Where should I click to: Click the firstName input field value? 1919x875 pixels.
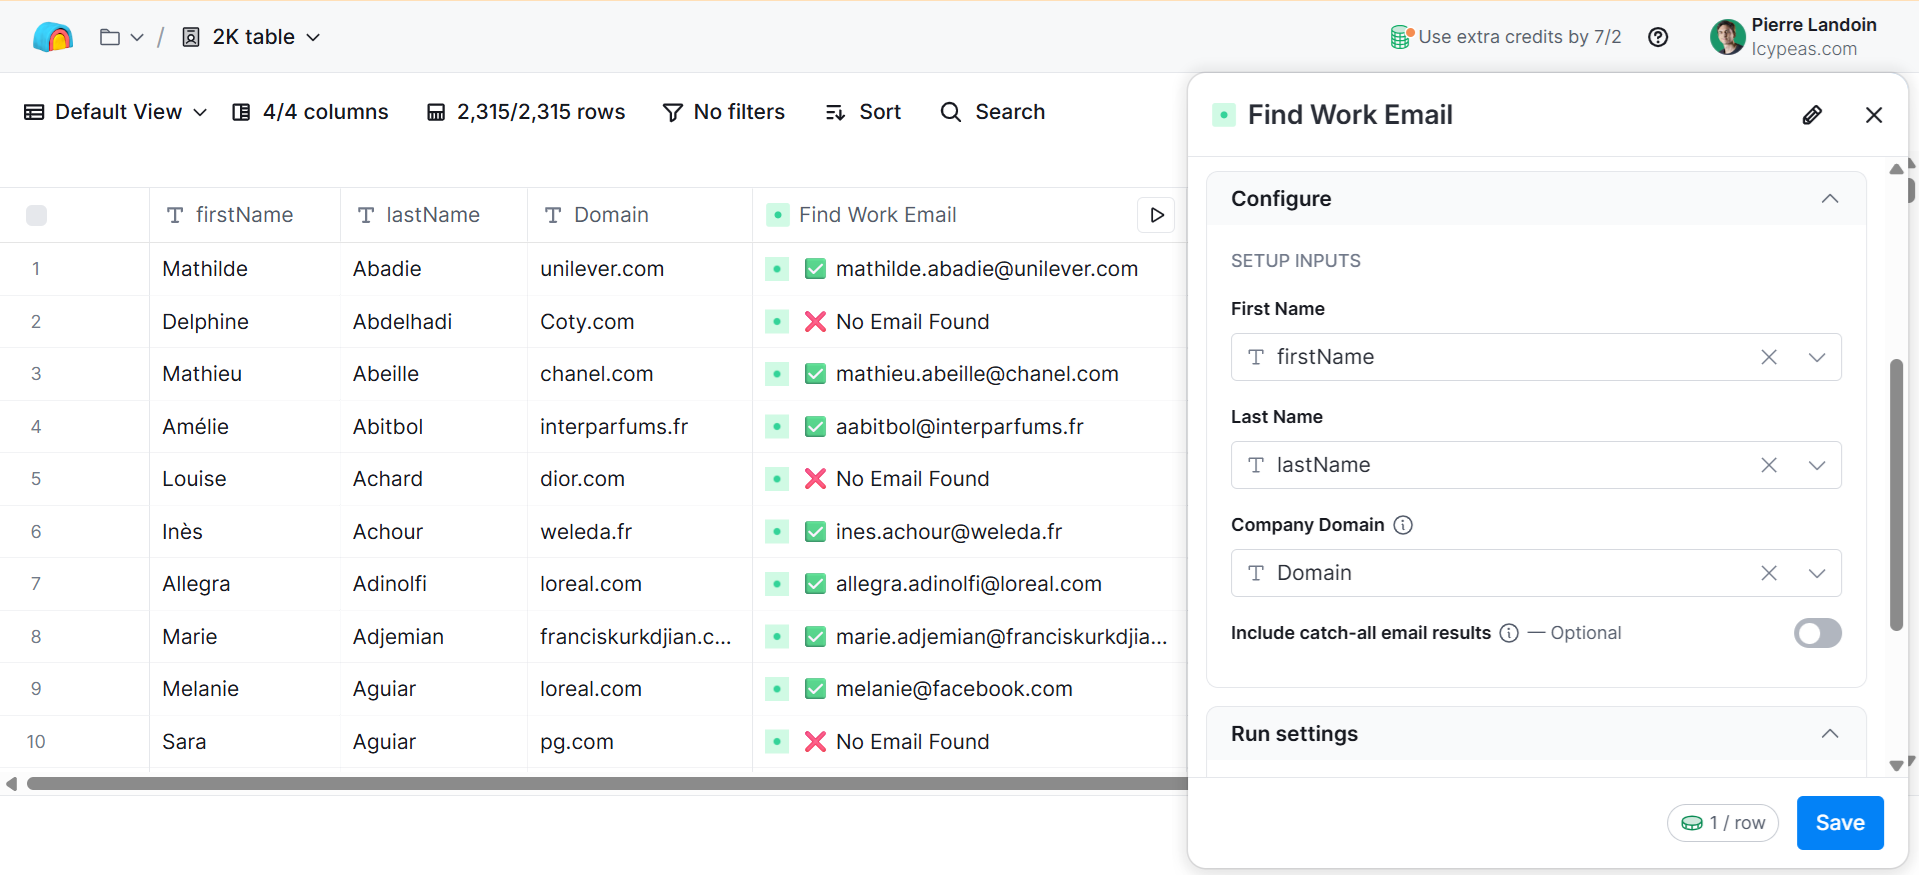(x=1325, y=357)
